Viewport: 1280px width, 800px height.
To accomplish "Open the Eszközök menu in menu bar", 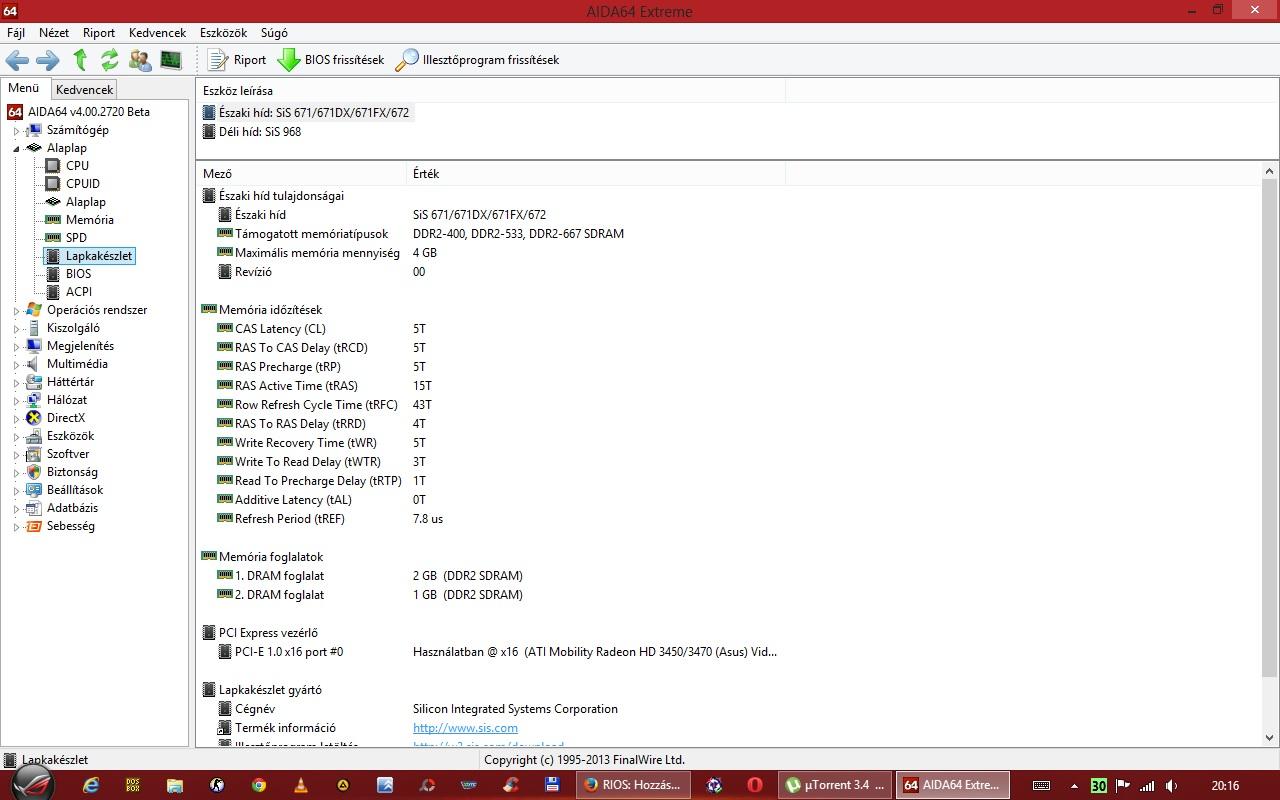I will click(223, 33).
